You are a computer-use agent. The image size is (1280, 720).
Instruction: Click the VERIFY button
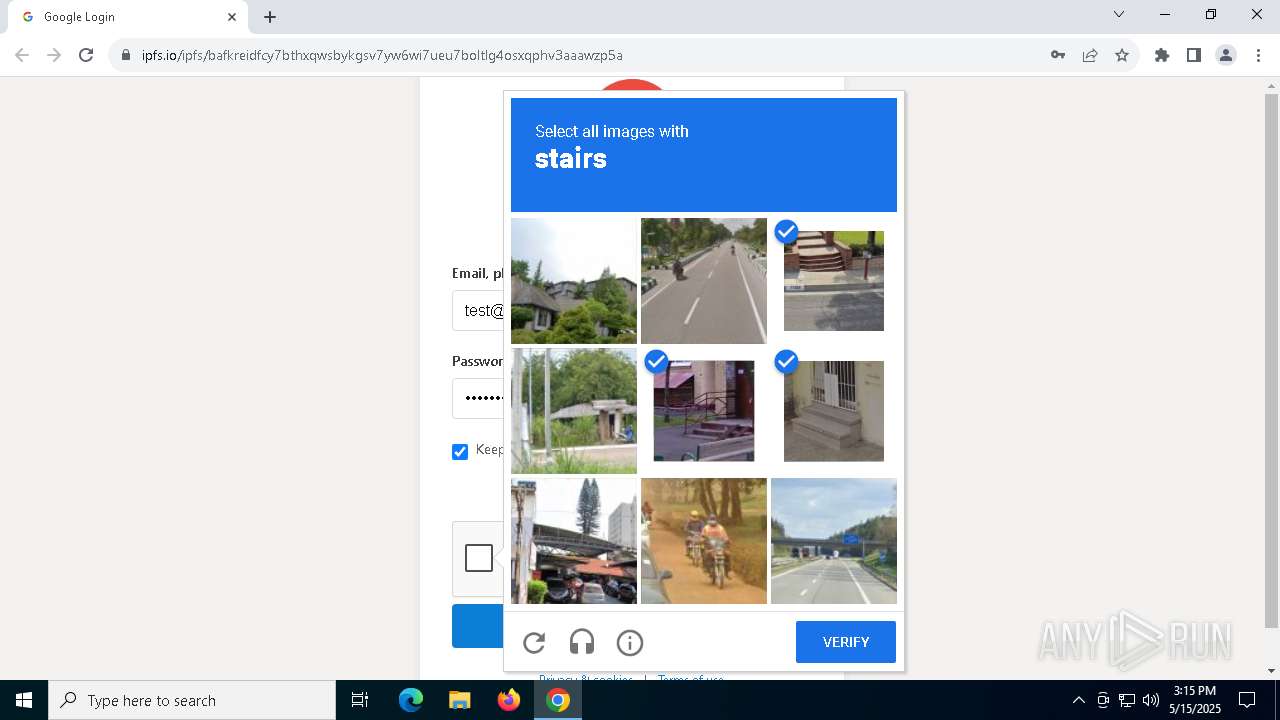click(846, 642)
